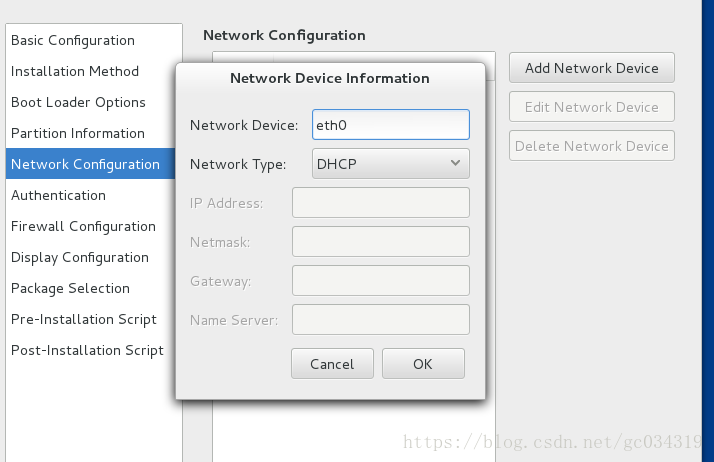Confirm the dialog with OK

coord(423,364)
